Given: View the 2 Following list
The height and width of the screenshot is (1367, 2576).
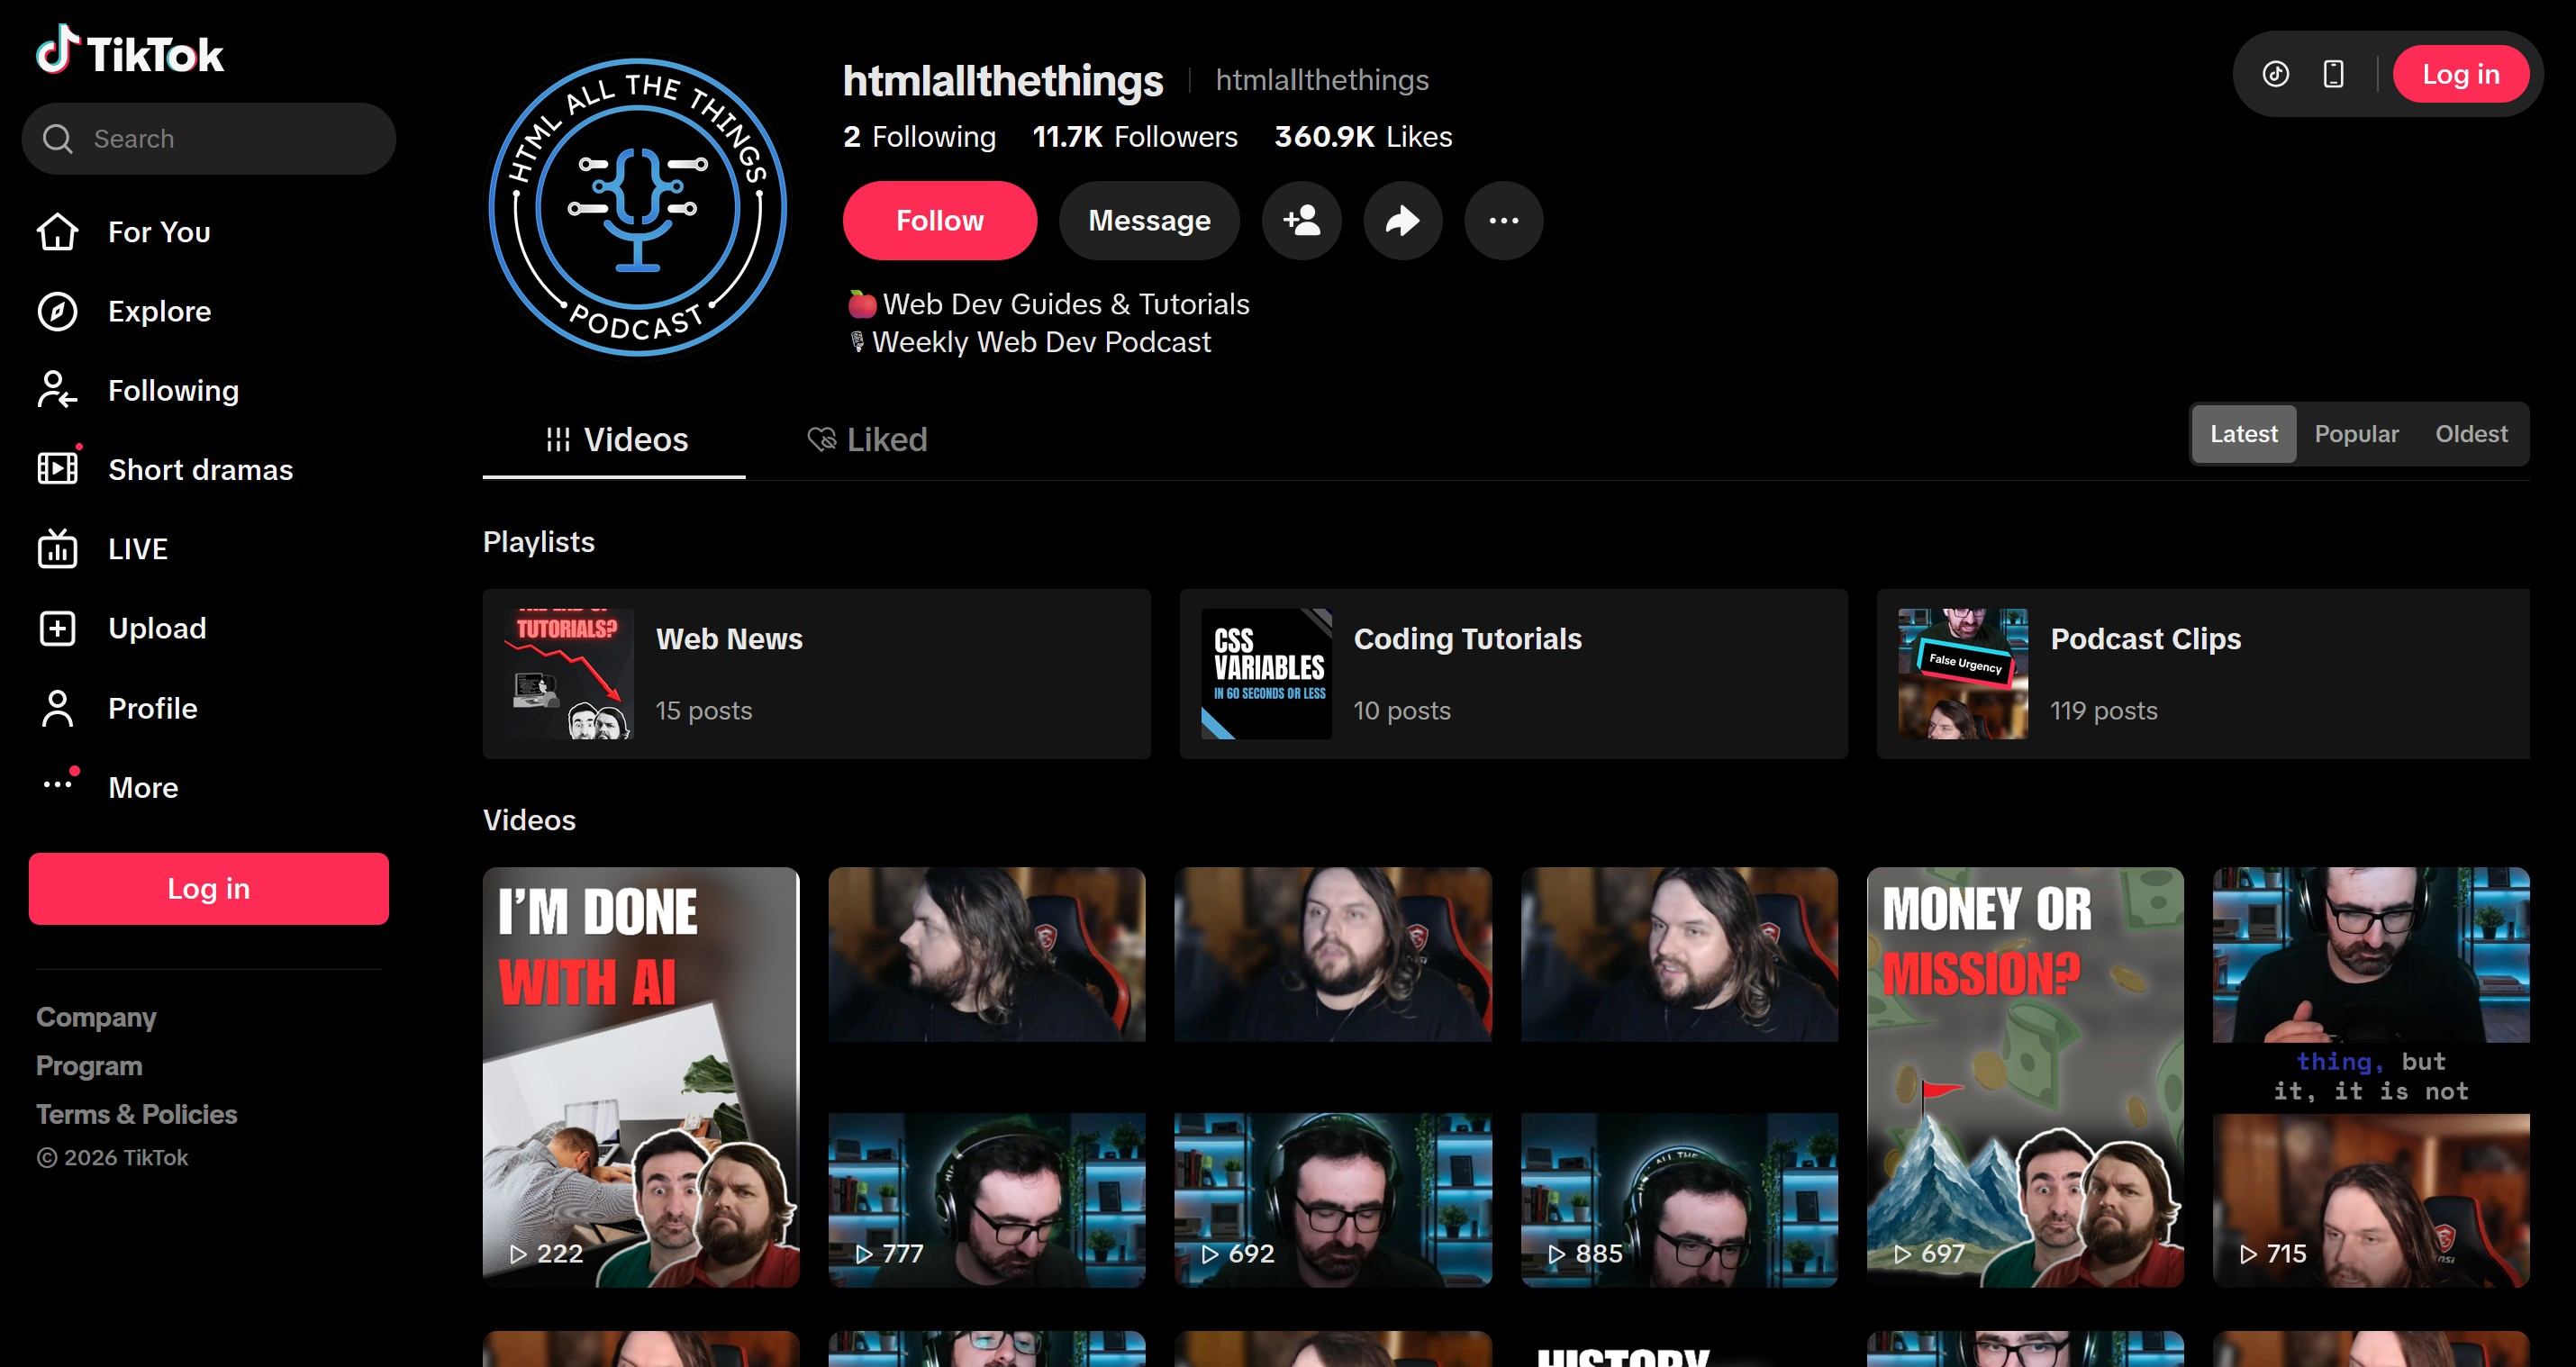Looking at the screenshot, I should tap(919, 137).
